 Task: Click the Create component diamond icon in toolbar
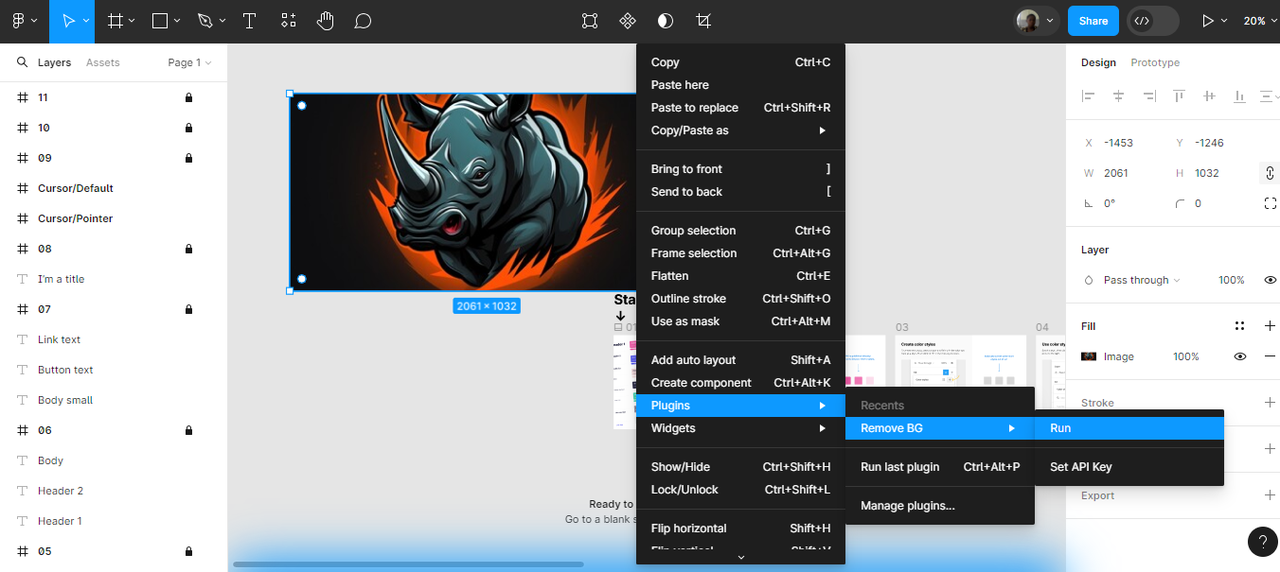pyautogui.click(x=628, y=21)
